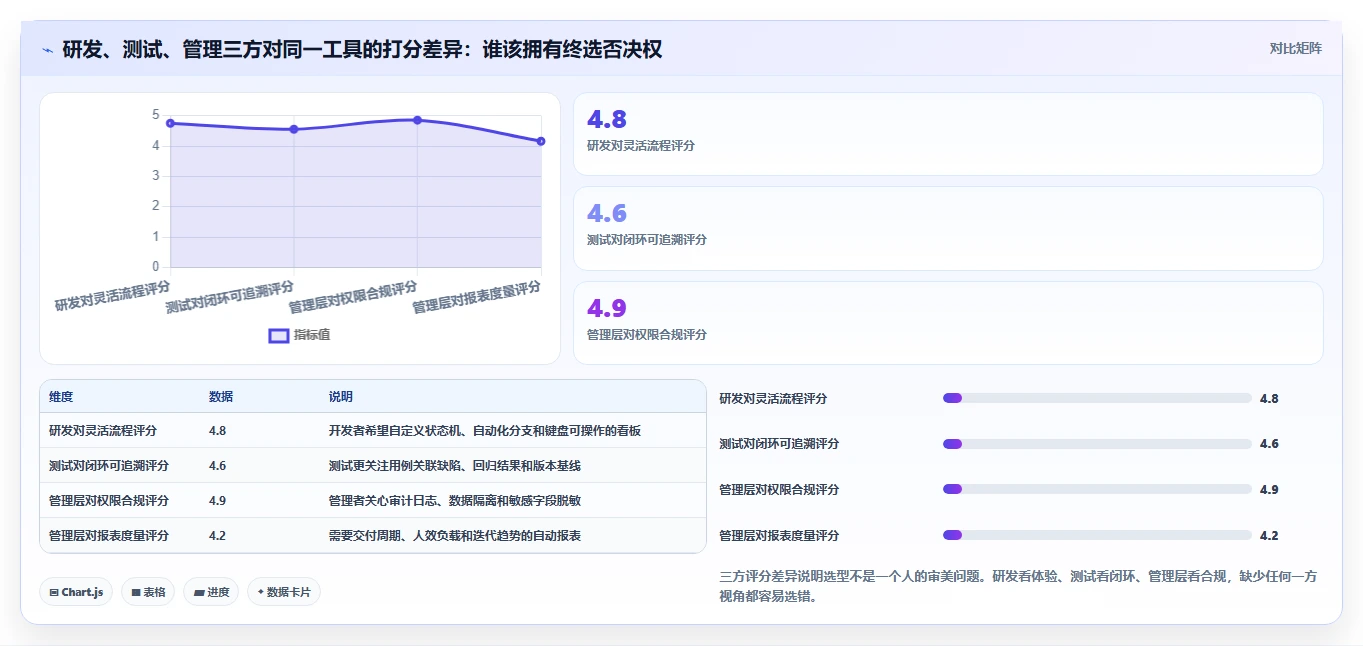
Task: Open the 4.8 研发对灵活流程评分 card
Action: 947,134
